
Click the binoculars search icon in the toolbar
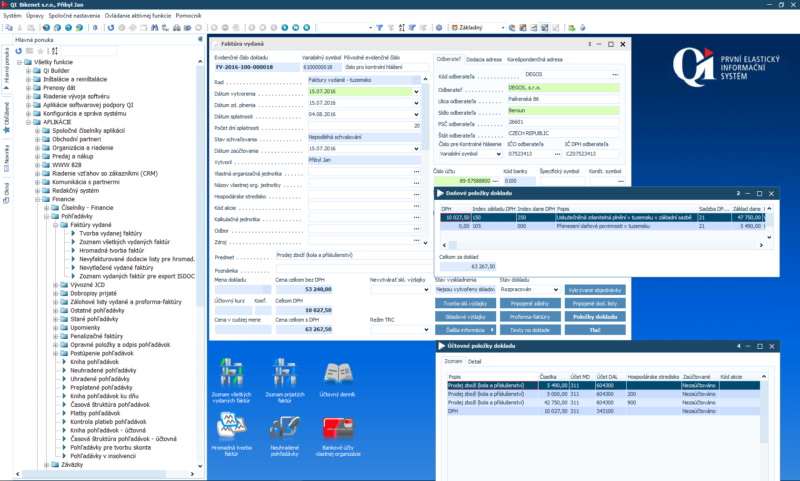(x=155, y=28)
